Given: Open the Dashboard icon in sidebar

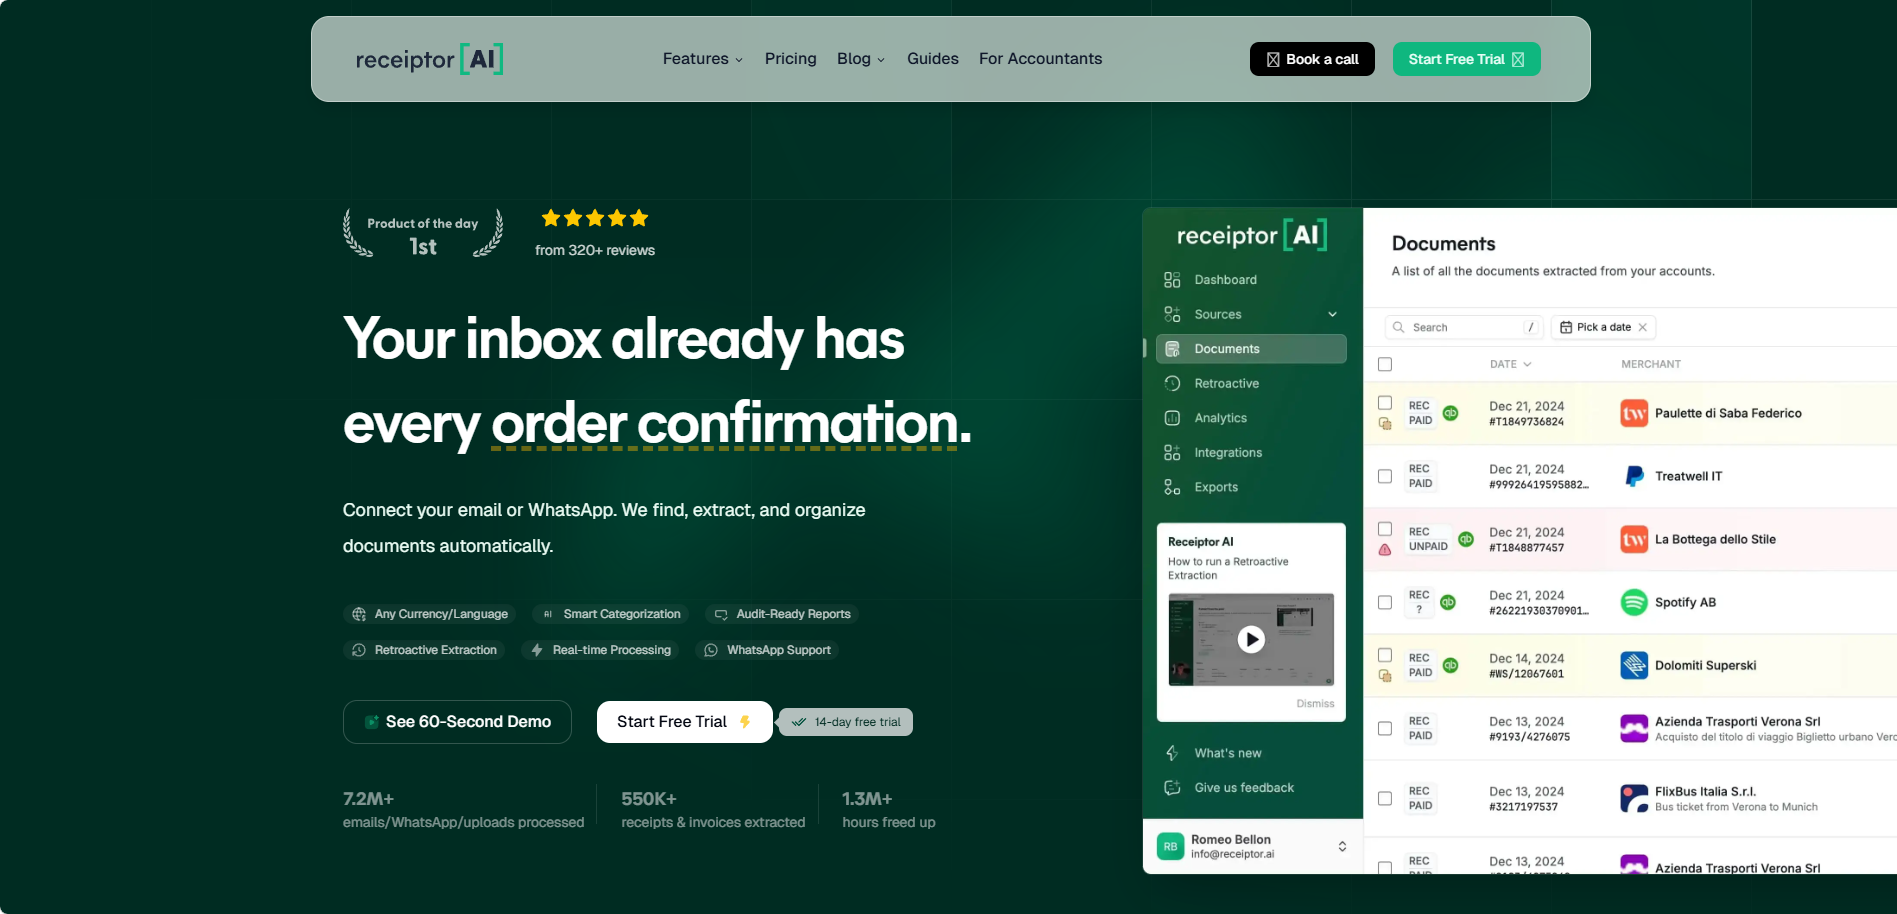Looking at the screenshot, I should [1172, 280].
